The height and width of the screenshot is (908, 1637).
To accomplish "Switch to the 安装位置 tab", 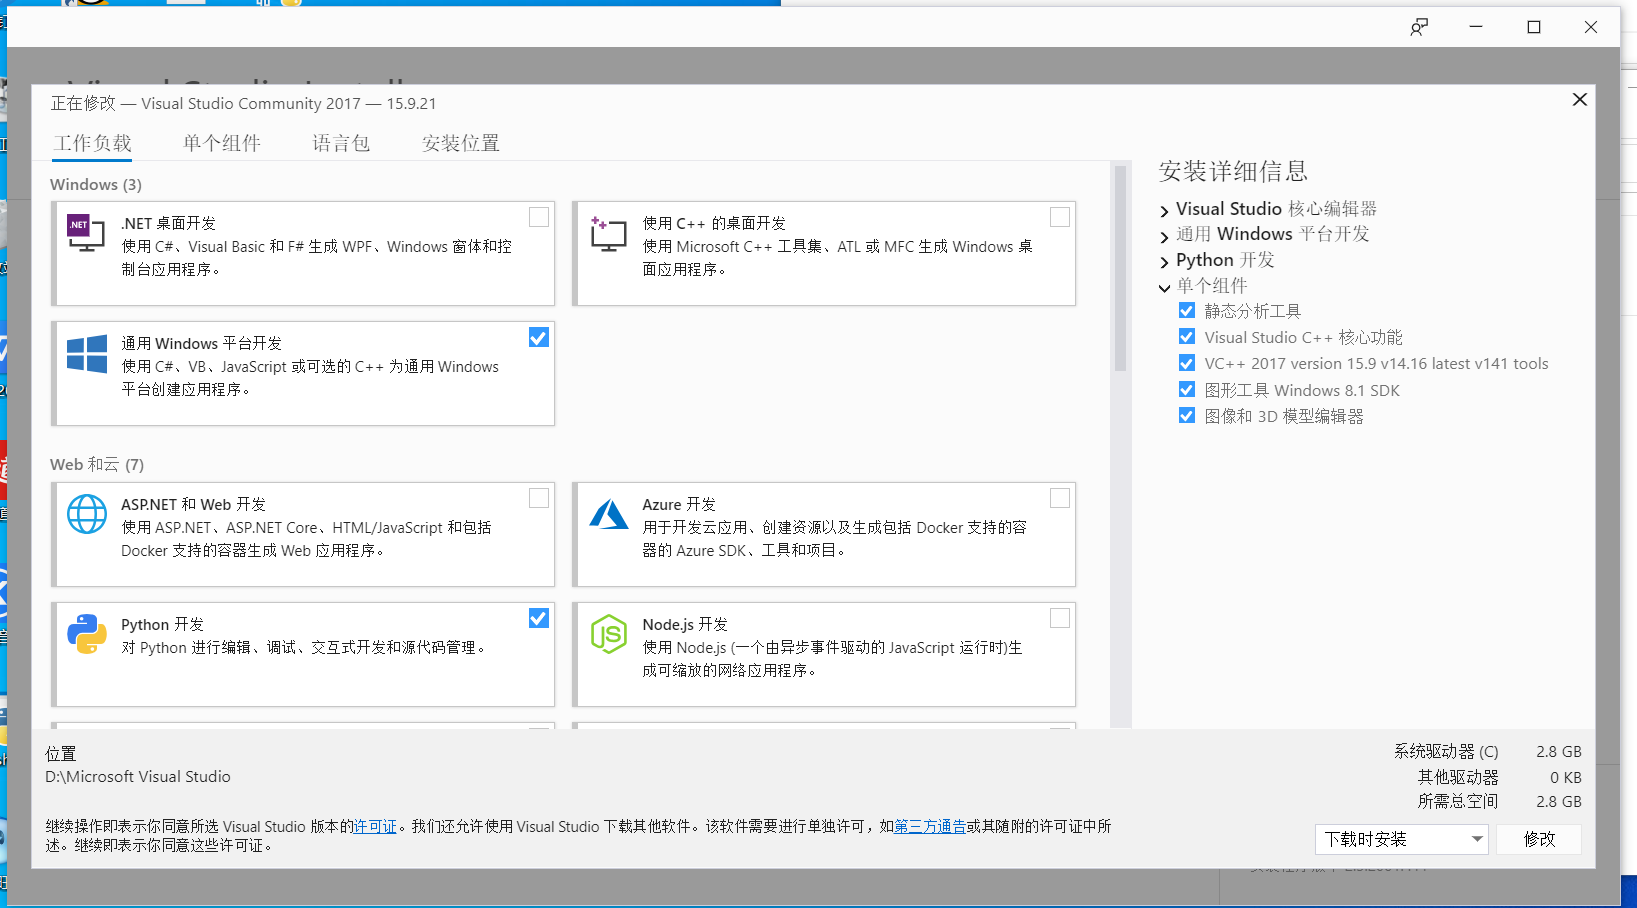I will click(461, 143).
